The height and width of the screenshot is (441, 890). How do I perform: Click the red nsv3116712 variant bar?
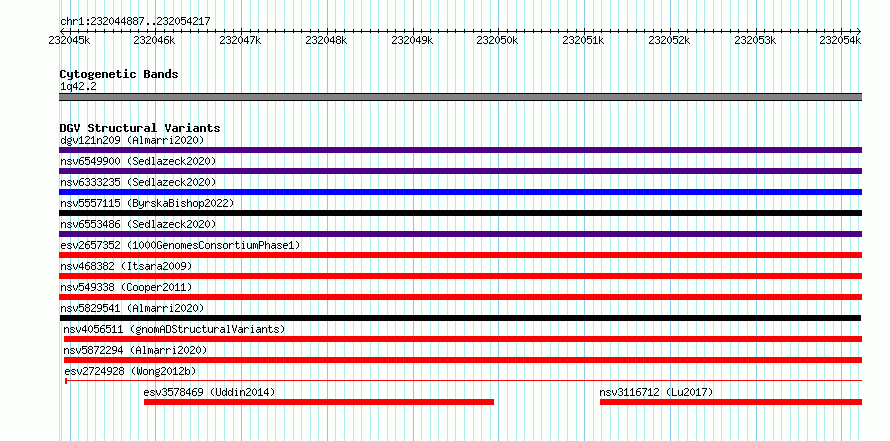[x=731, y=402]
